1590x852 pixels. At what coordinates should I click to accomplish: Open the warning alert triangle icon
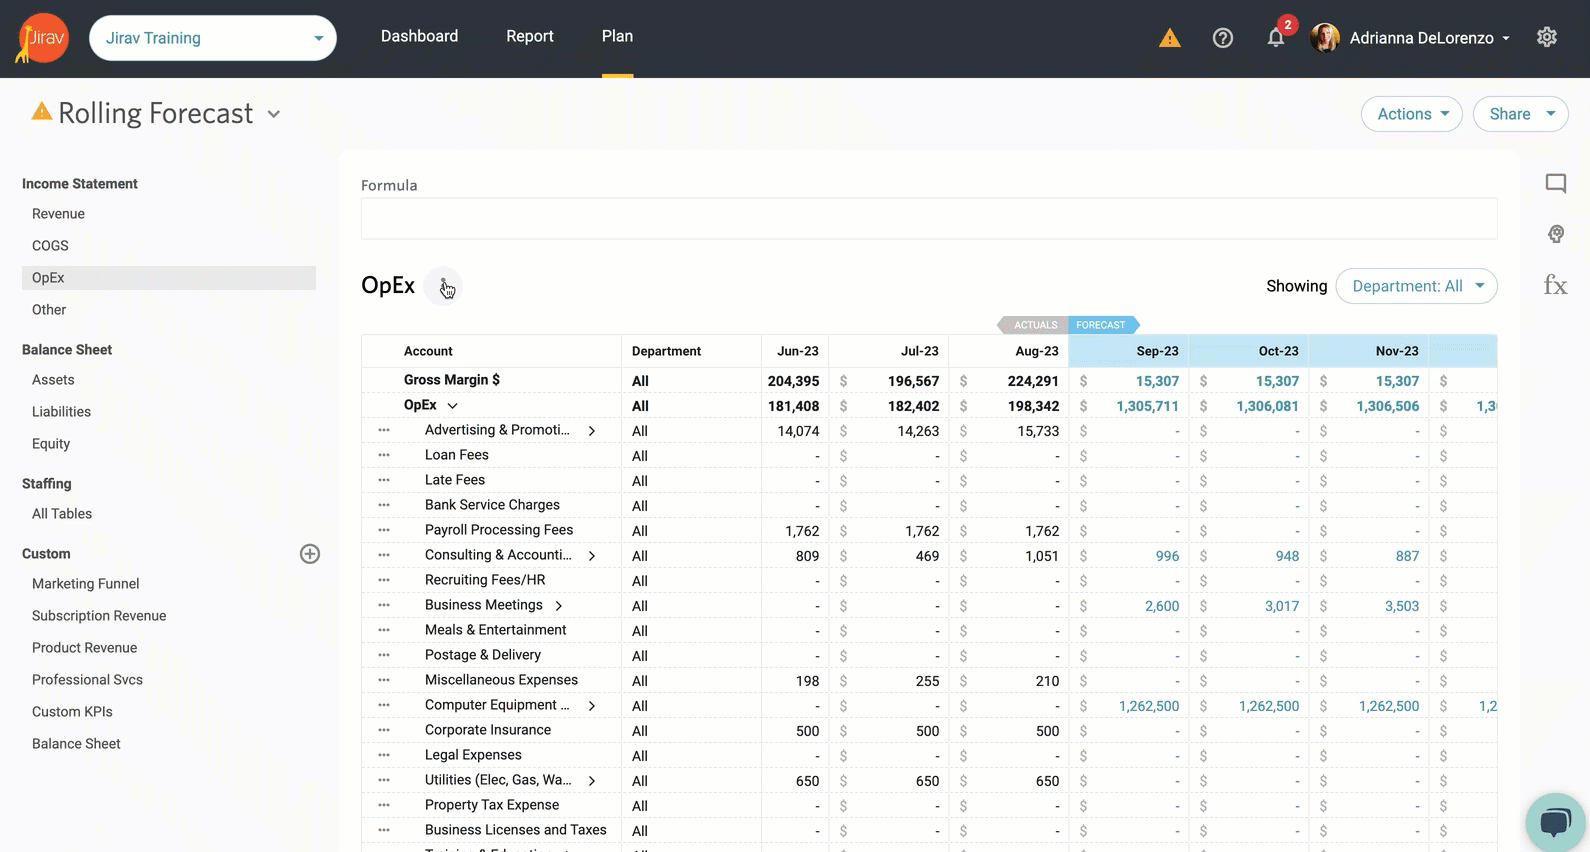[x=1169, y=38]
